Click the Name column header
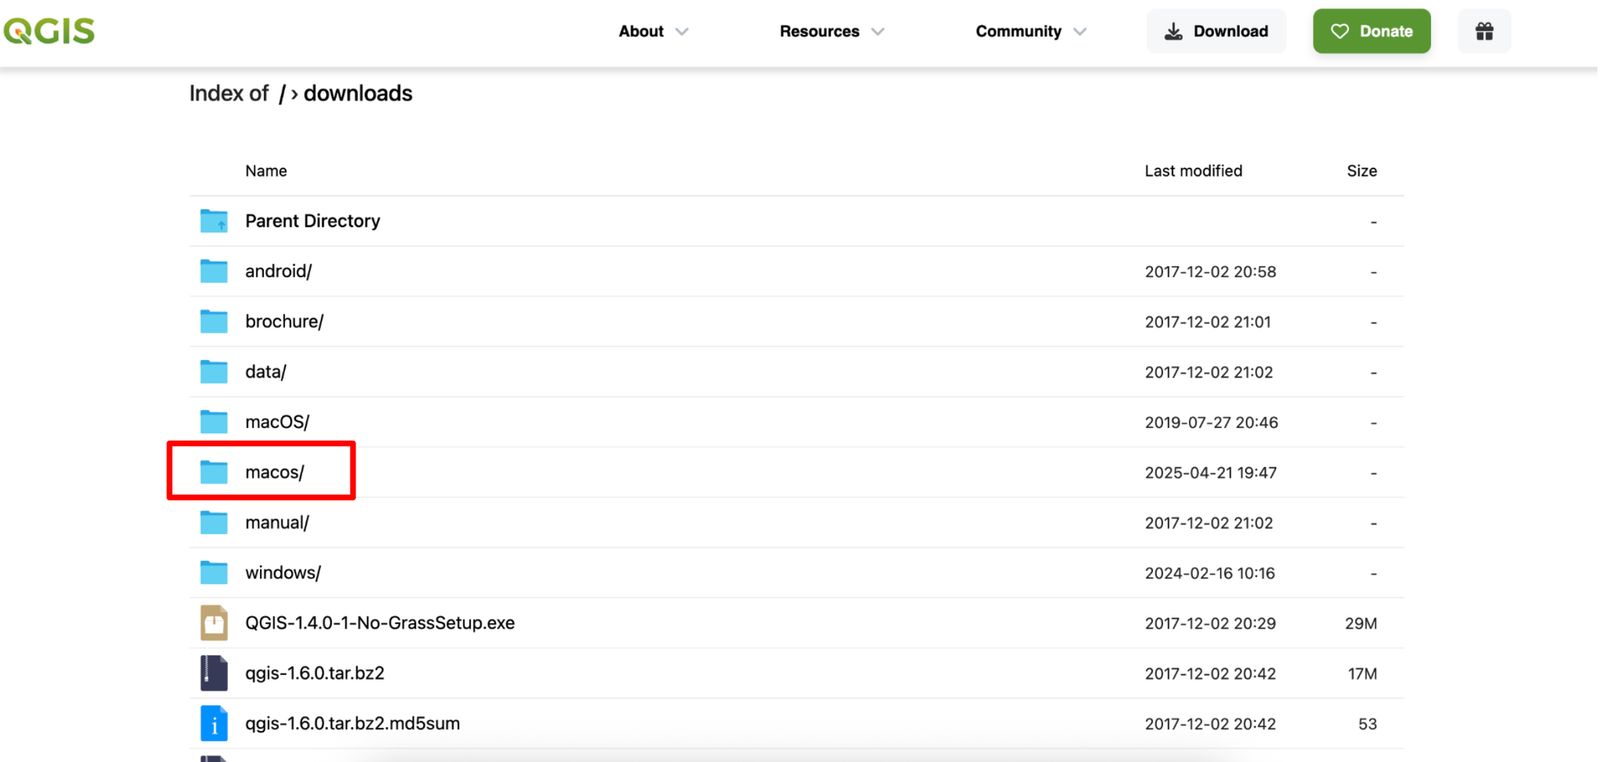The image size is (1600, 762). [x=266, y=171]
